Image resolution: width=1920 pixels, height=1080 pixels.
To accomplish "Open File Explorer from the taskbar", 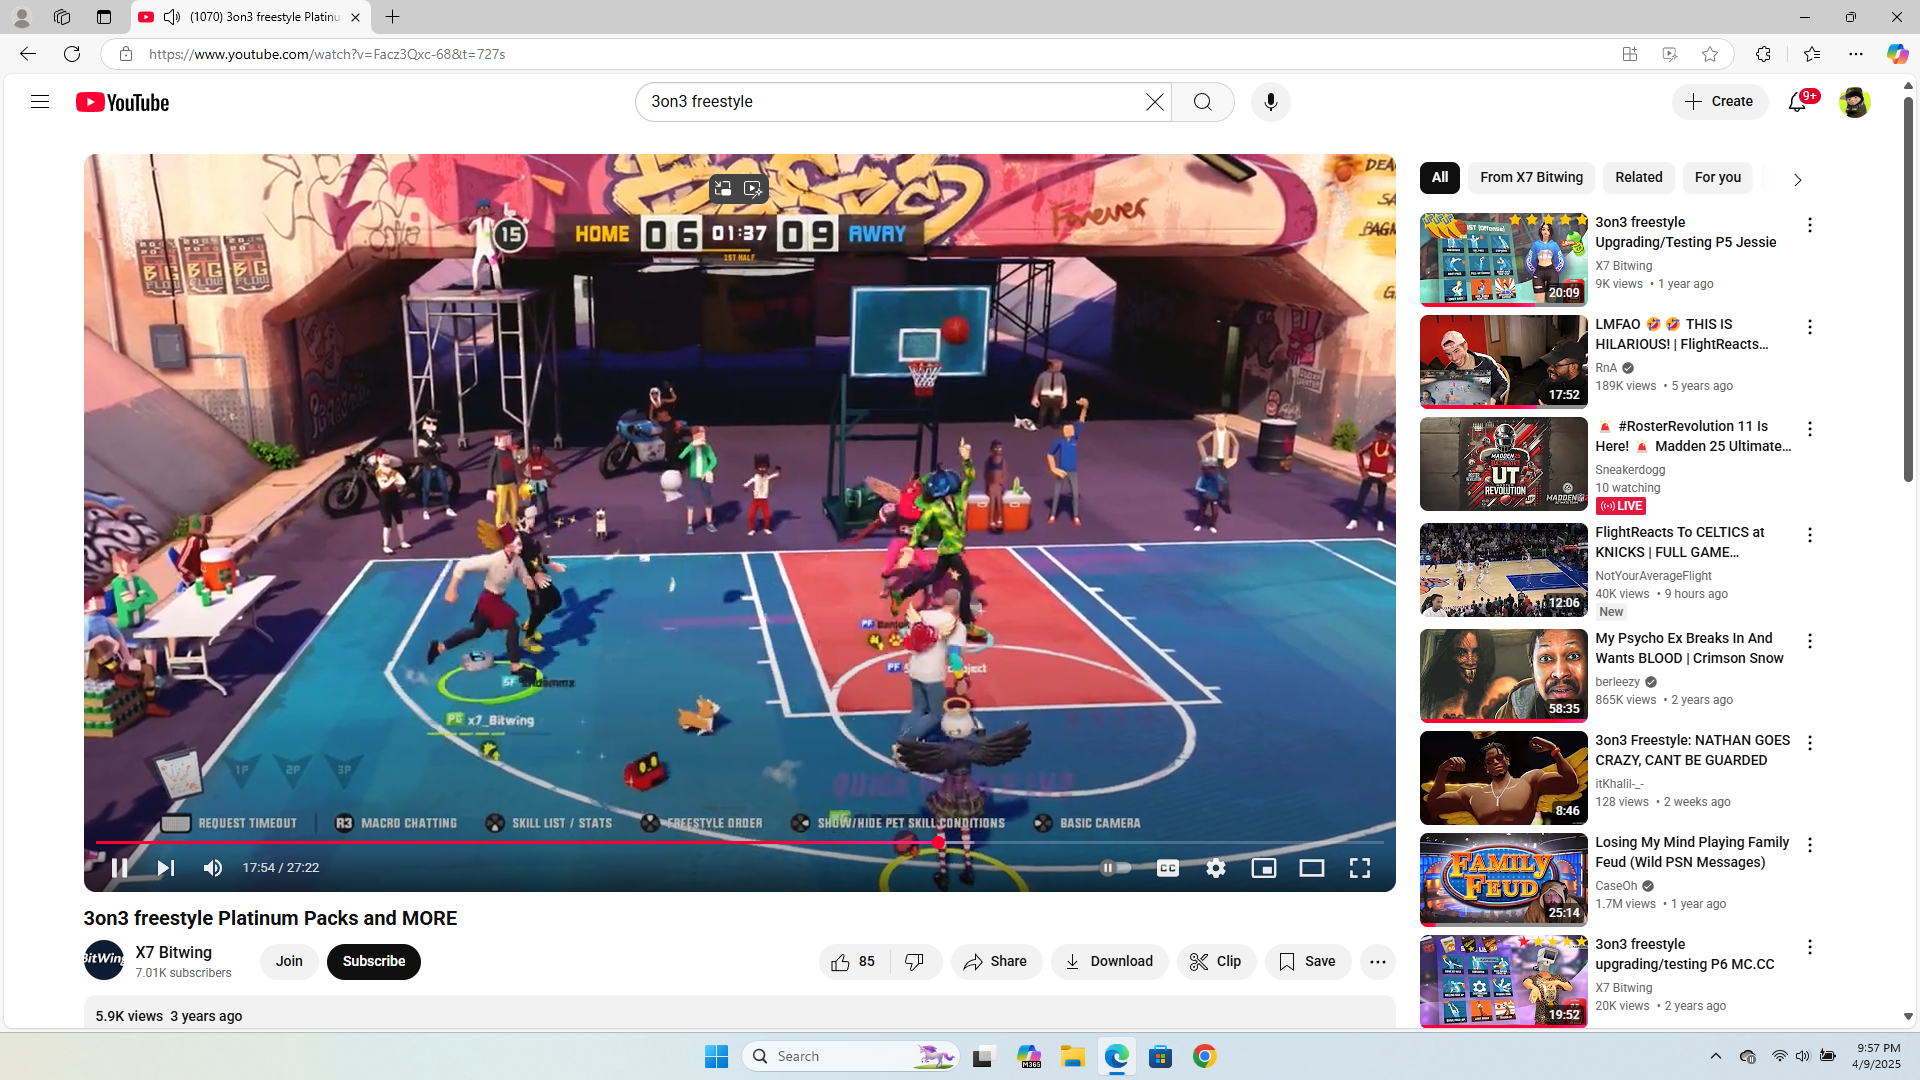I will click(x=1073, y=1057).
